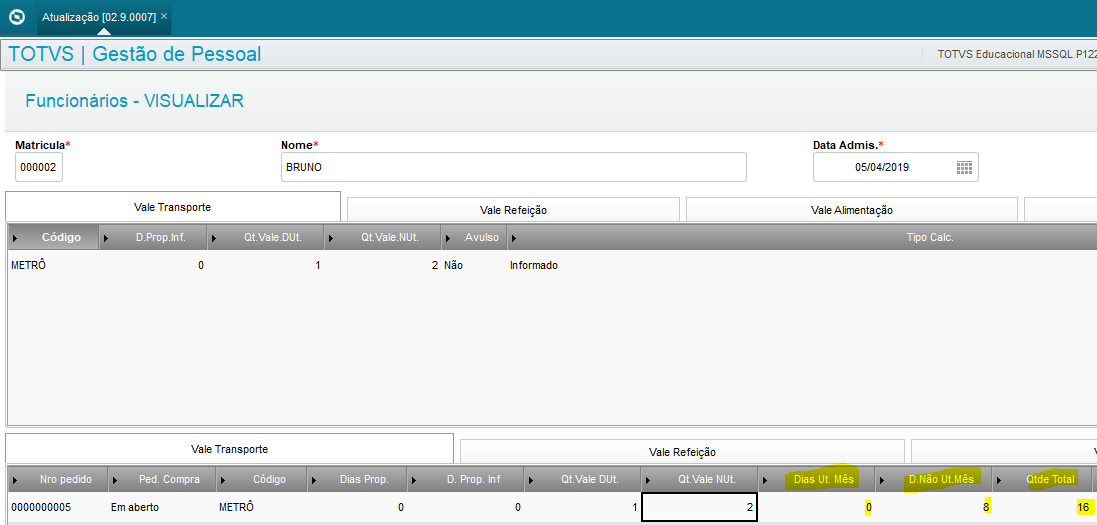Open lower Vale Transporte tab
Viewport: 1097px width, 525px height.
tap(229, 449)
